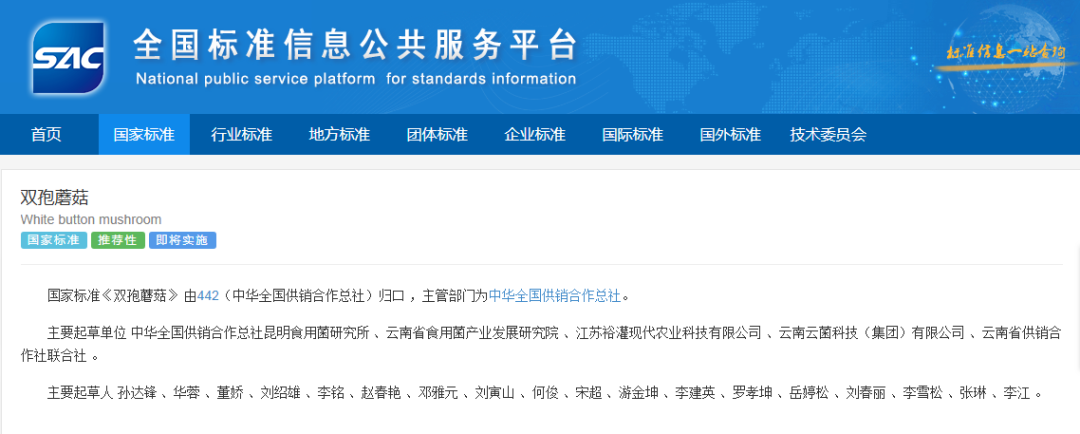Viewport: 1080px width, 434px height.
Task: Open the 首页 home tab
Action: click(46, 134)
